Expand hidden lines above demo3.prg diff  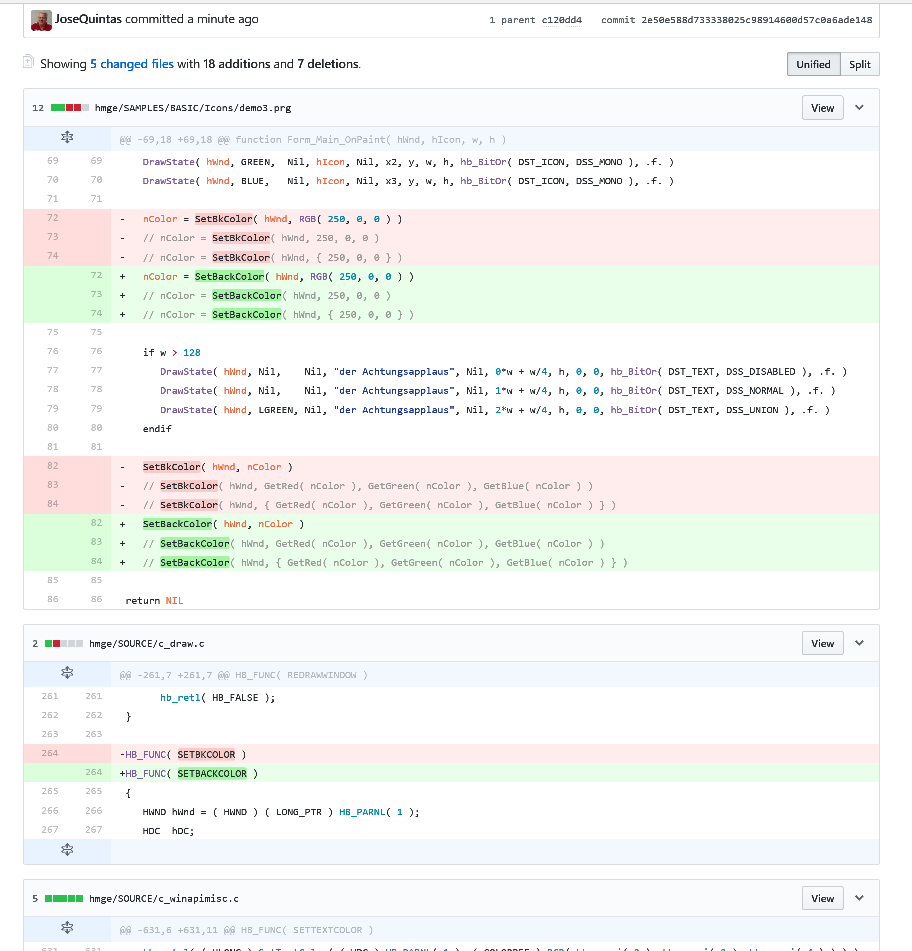point(67,139)
